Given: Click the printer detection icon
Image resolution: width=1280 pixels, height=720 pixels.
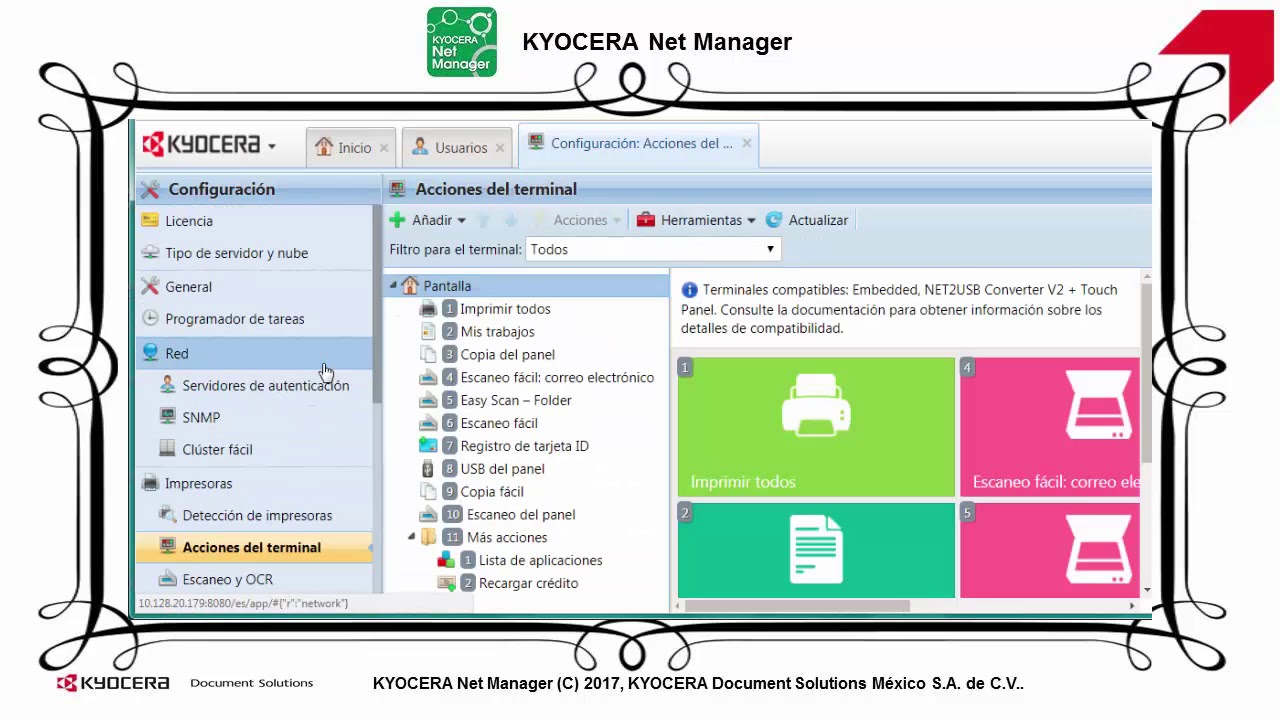Looking at the screenshot, I should coord(167,514).
